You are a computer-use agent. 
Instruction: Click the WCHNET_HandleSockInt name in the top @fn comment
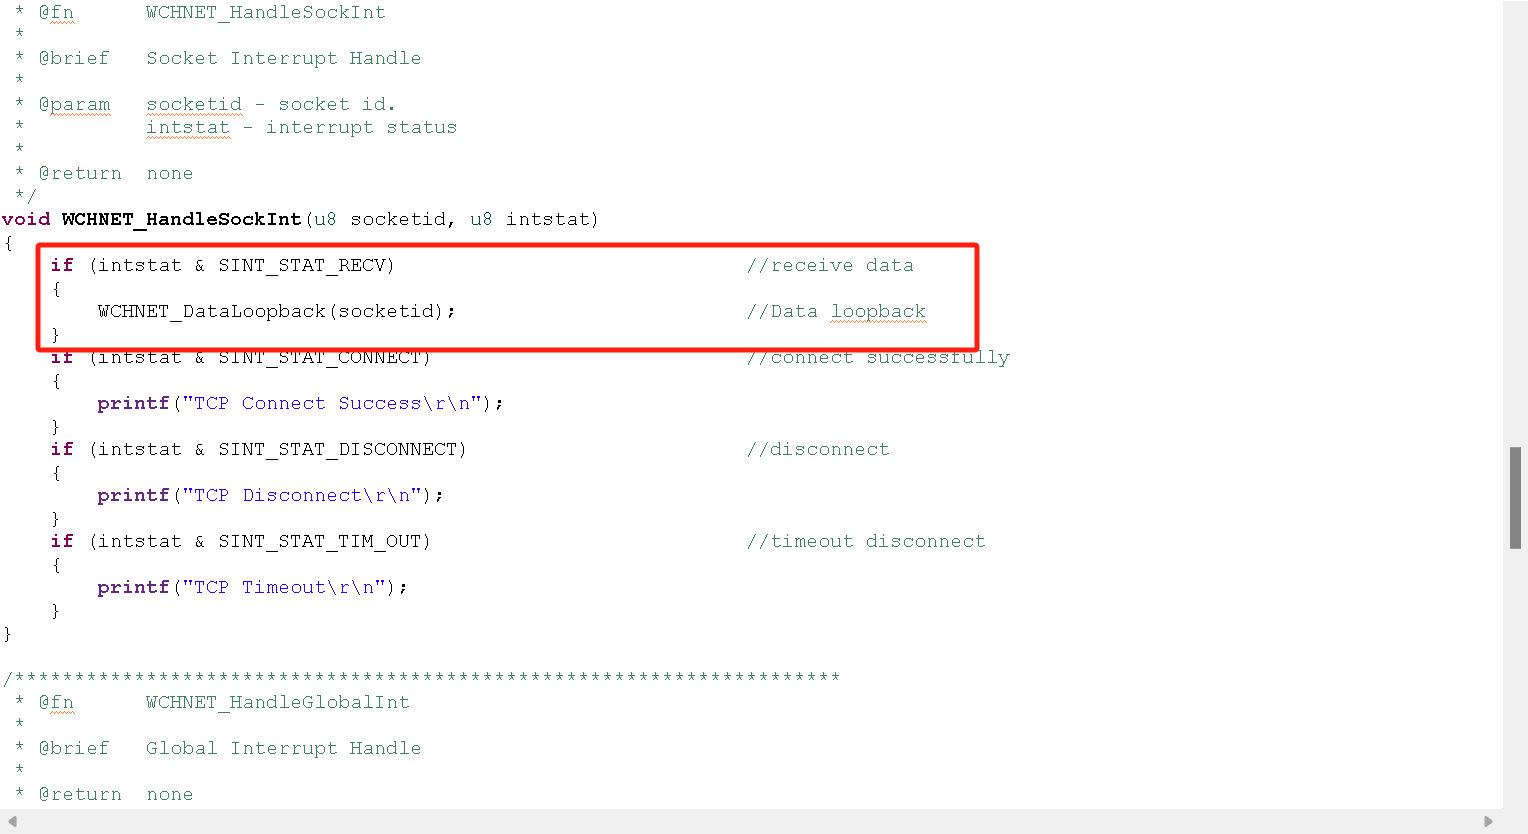pyautogui.click(x=266, y=12)
